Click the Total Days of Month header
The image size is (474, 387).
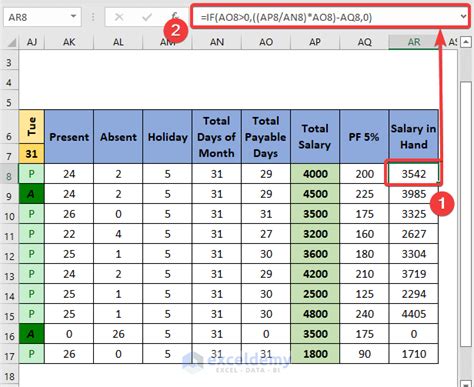[217, 137]
